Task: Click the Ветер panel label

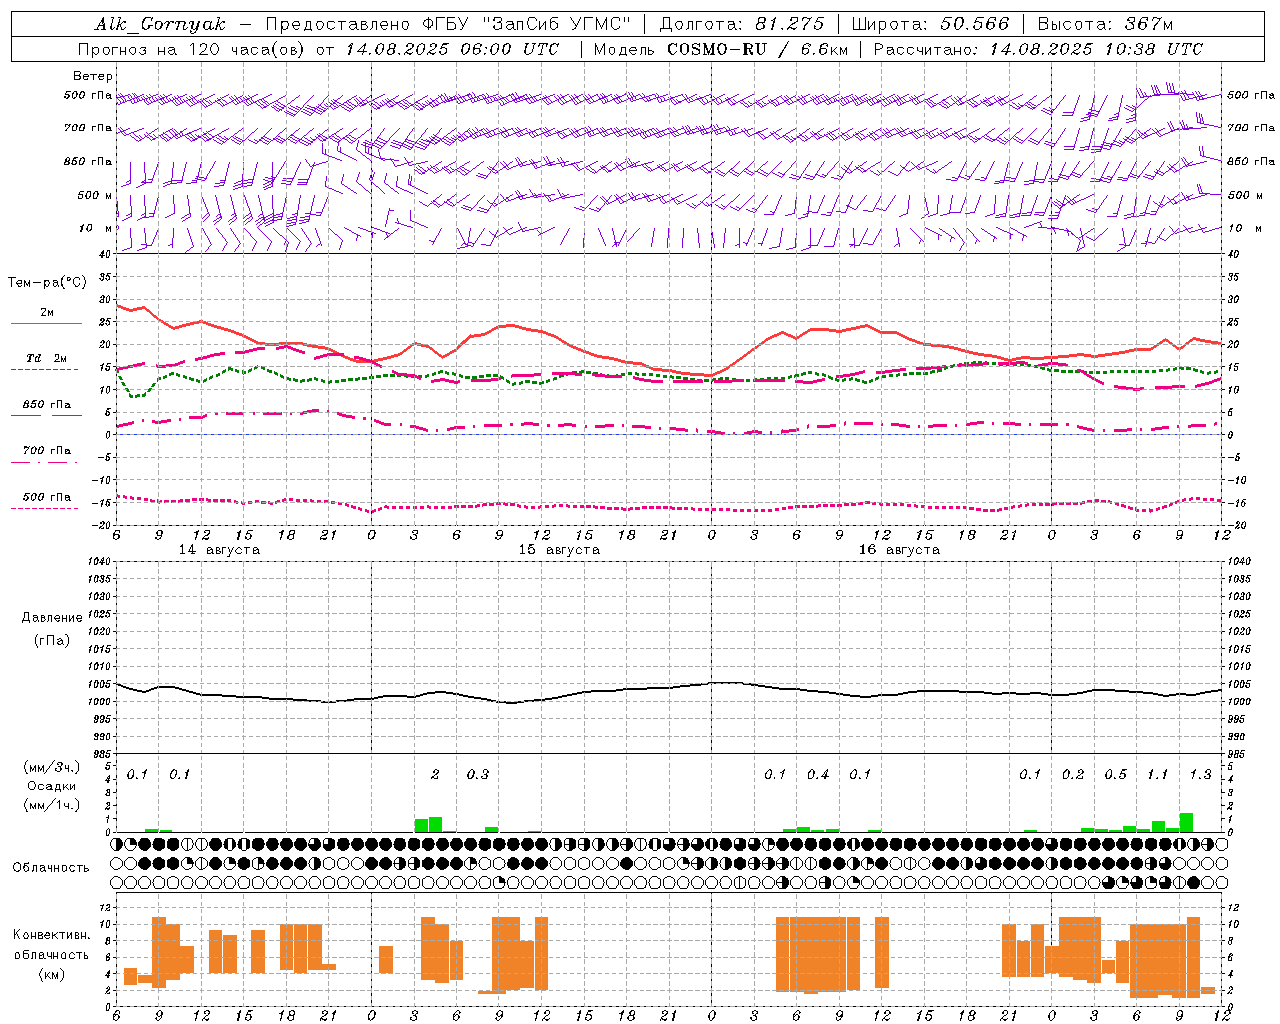Action: pos(93,76)
